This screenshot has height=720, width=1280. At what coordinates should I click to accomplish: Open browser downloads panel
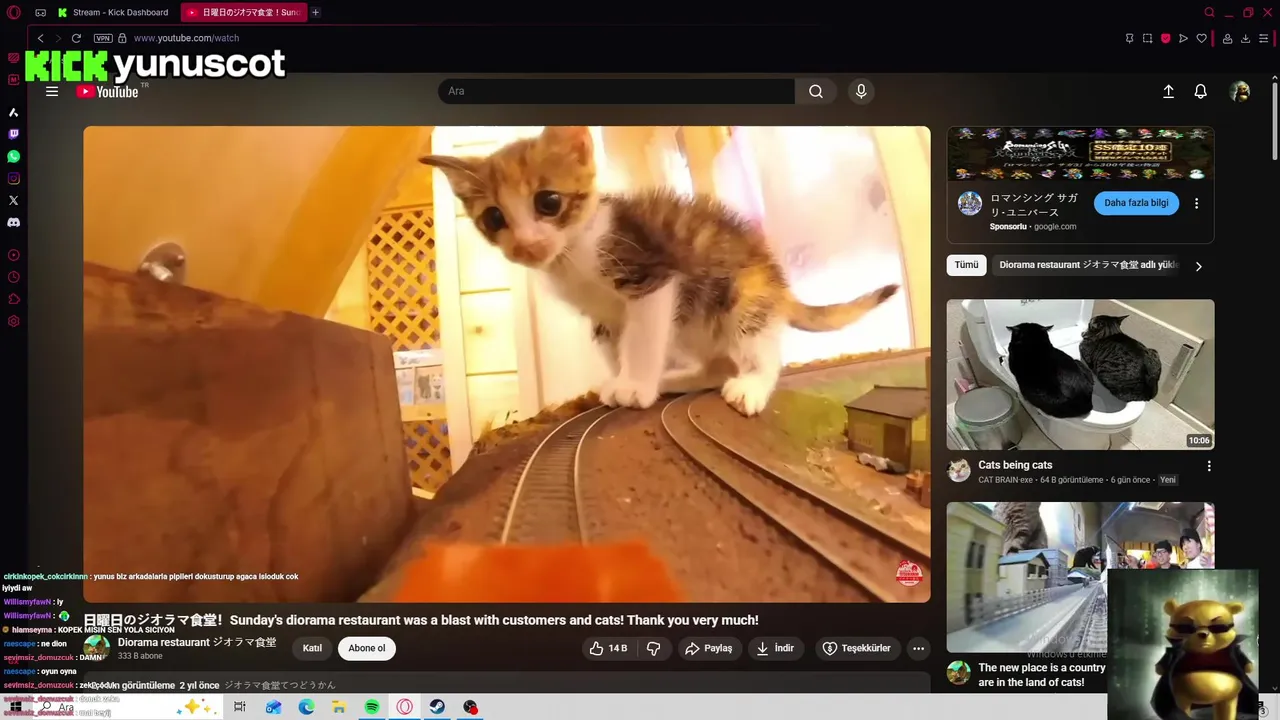[1245, 38]
